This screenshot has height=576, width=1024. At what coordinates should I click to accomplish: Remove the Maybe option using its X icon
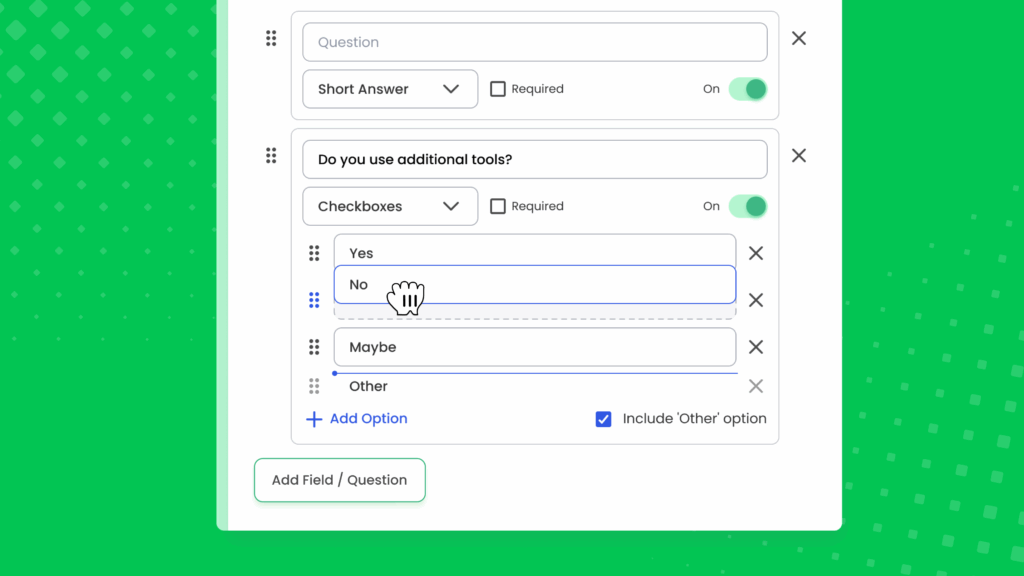[x=756, y=346]
